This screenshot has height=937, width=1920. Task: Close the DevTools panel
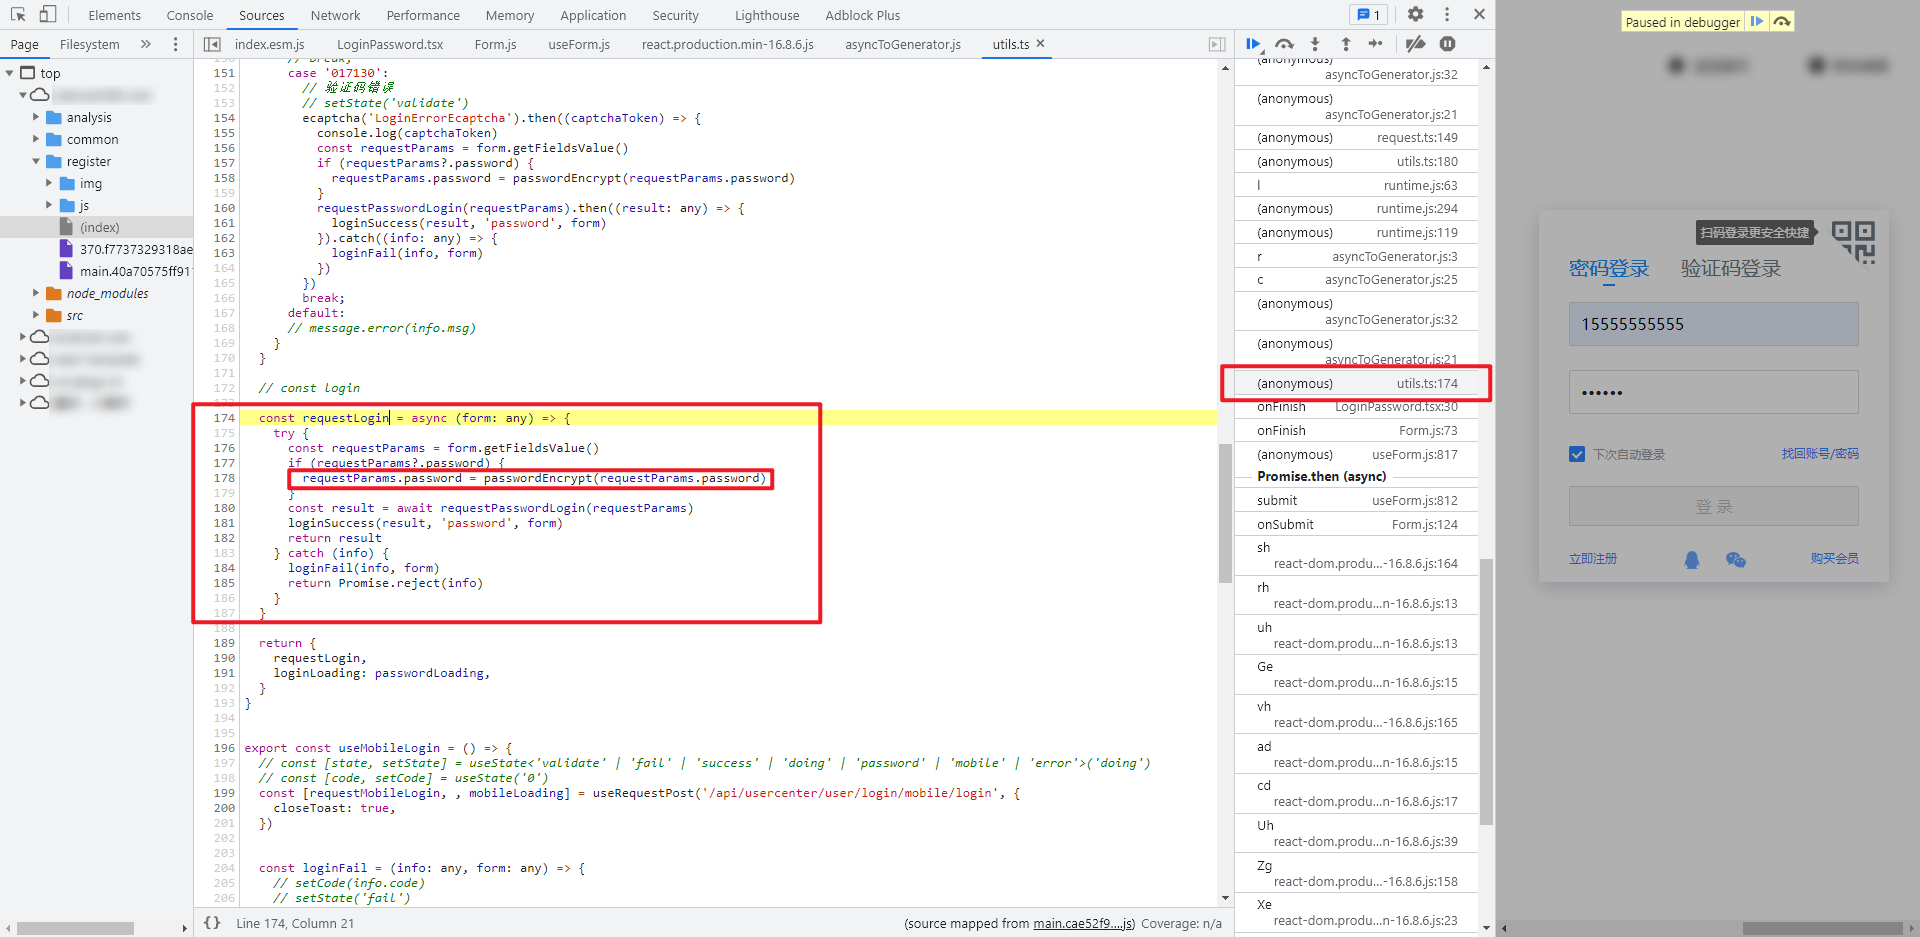coord(1479,15)
